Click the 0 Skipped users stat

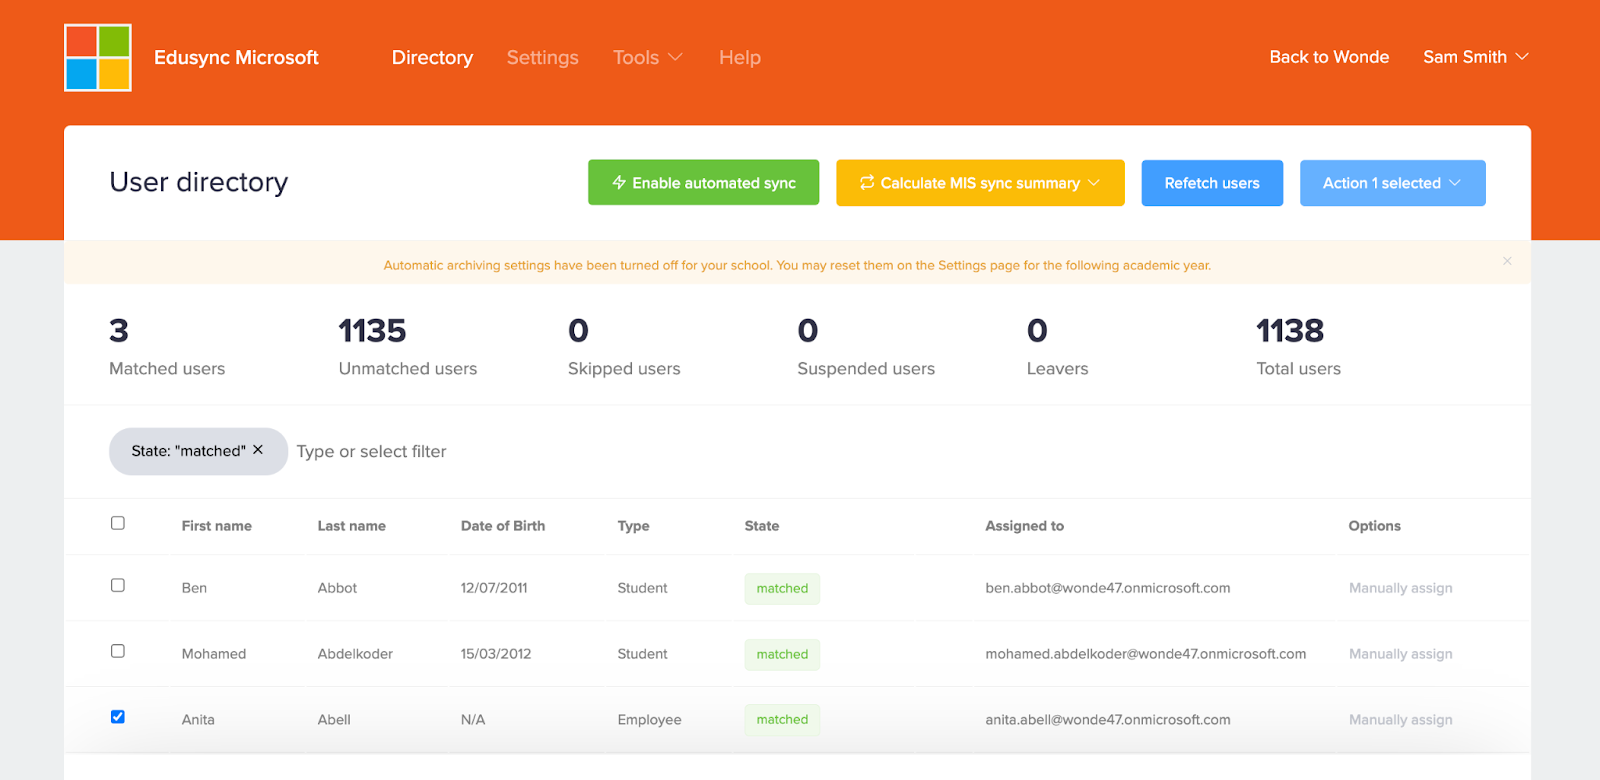click(624, 347)
